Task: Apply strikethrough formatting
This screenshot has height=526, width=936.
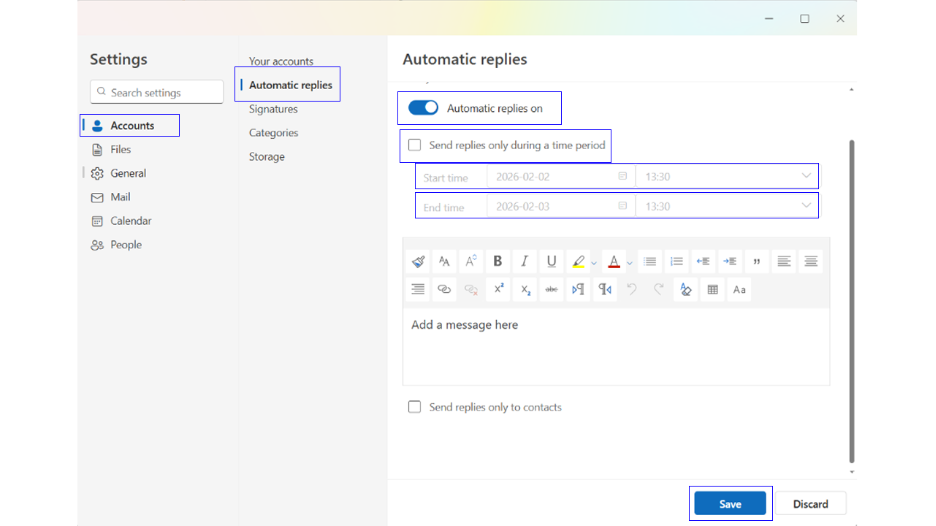Action: [552, 290]
